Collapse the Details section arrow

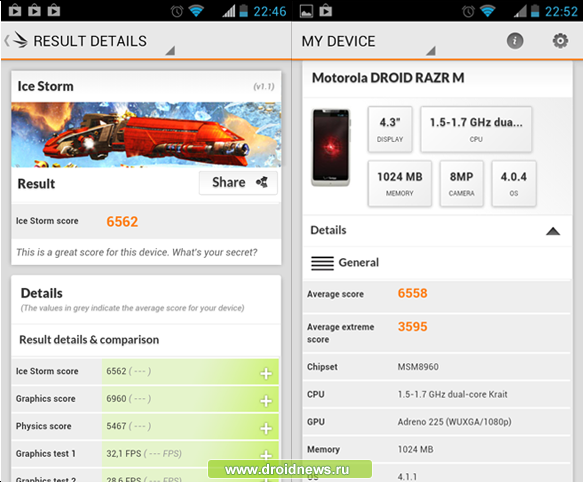tap(553, 231)
